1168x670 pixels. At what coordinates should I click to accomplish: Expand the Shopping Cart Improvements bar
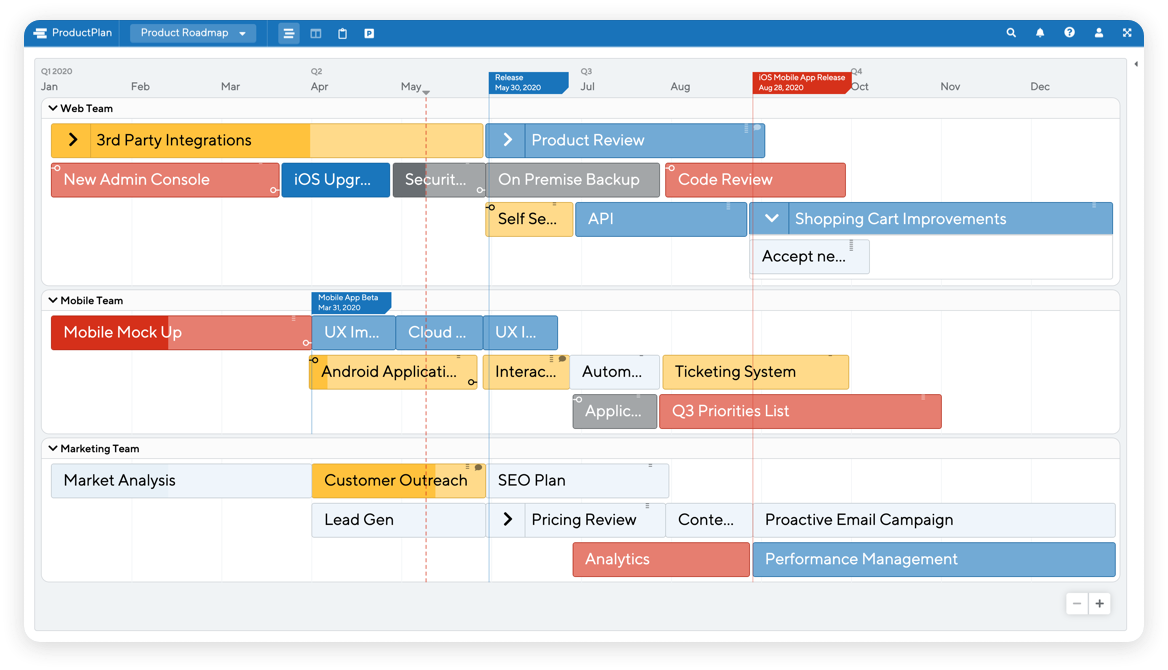point(770,218)
